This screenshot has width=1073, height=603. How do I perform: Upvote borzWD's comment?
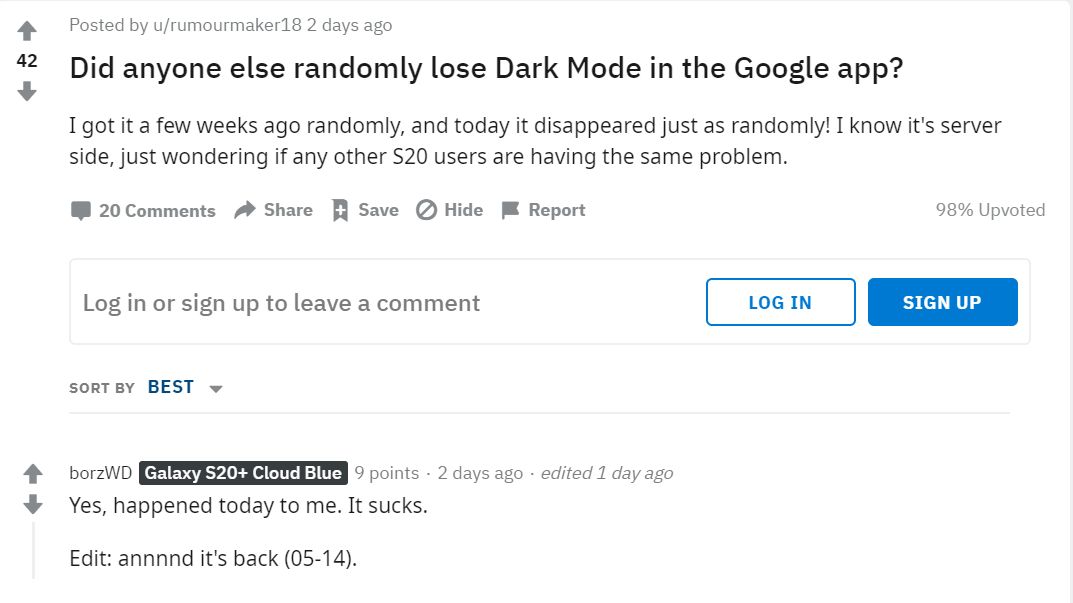pyautogui.click(x=33, y=473)
